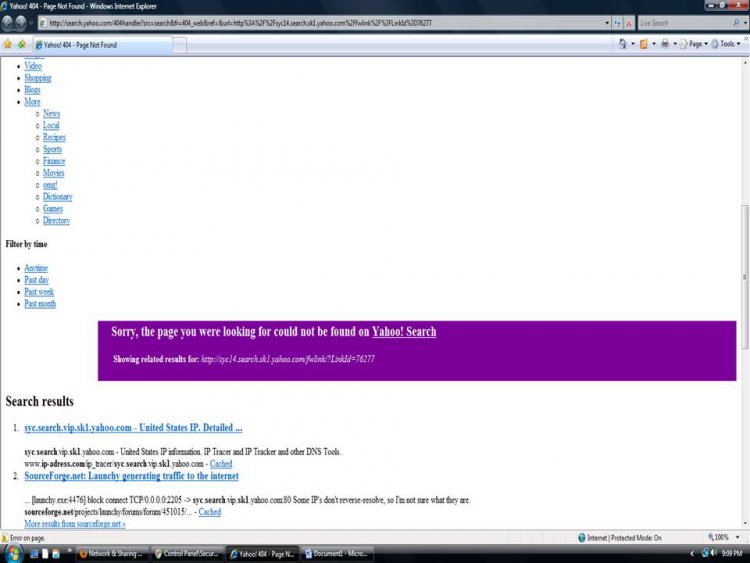Open the News link
The height and width of the screenshot is (563, 750).
[x=51, y=113]
